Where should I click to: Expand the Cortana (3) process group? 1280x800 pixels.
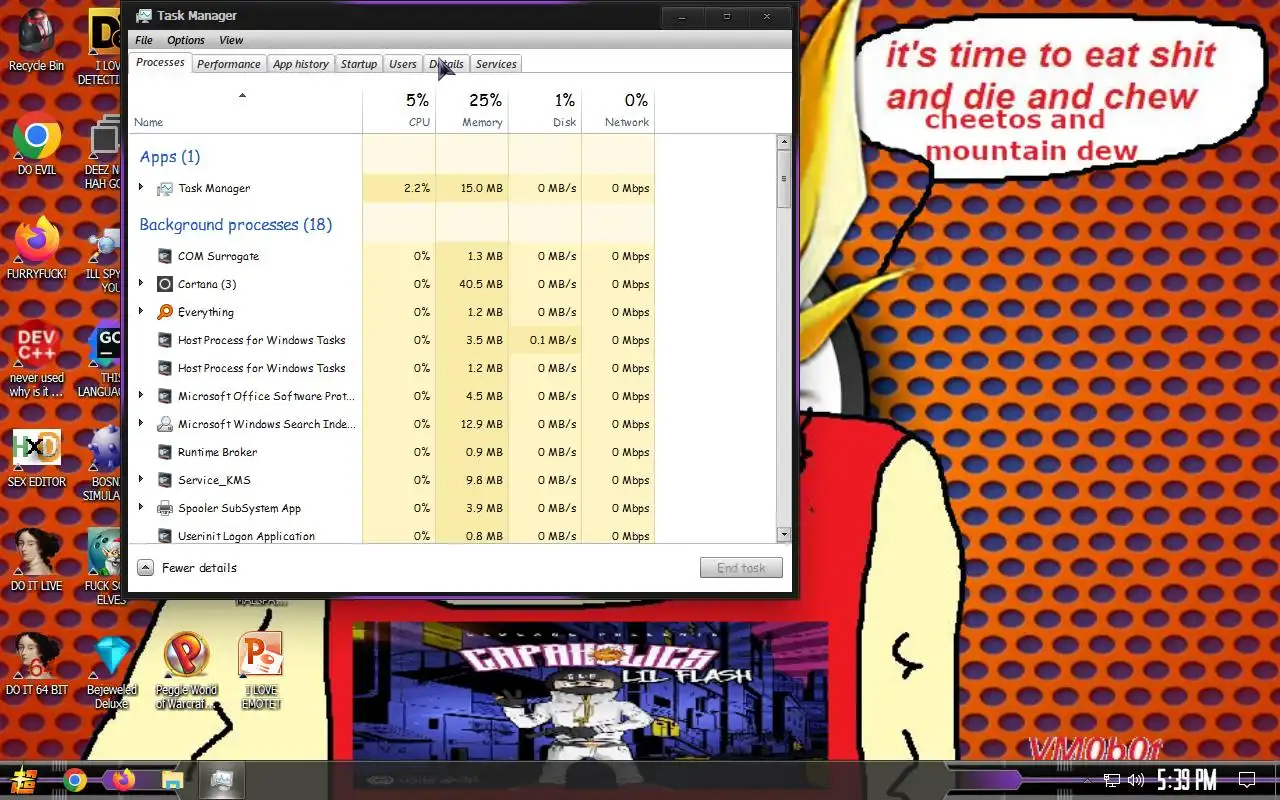tap(141, 284)
